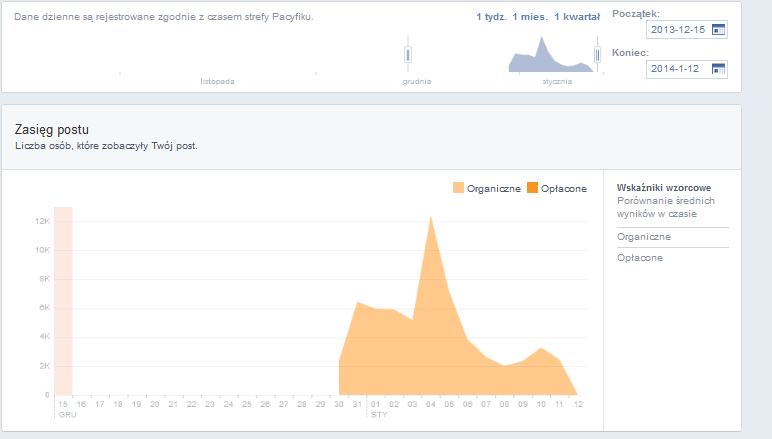Open the Początek calendar picker icon
Image resolution: width=772 pixels, height=439 pixels.
[x=718, y=30]
